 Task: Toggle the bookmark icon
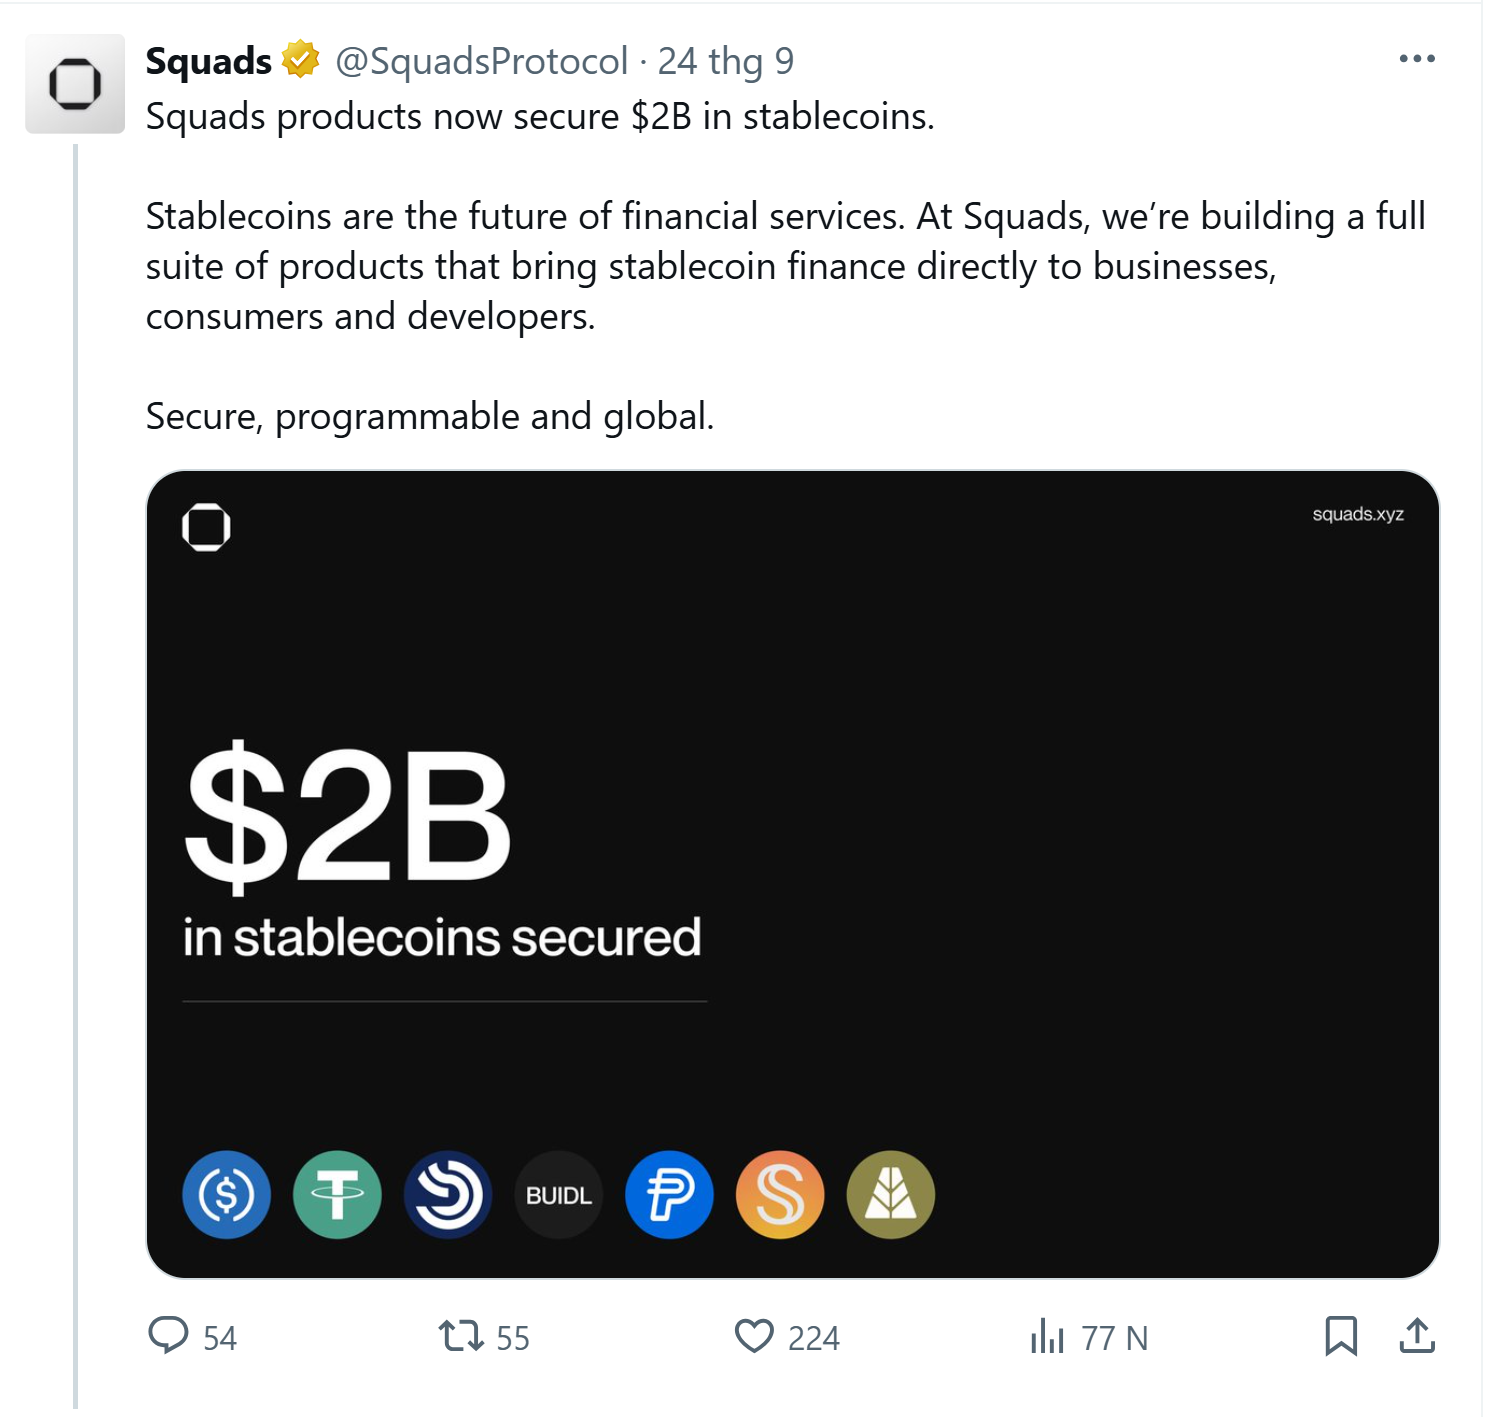pyautogui.click(x=1340, y=1336)
